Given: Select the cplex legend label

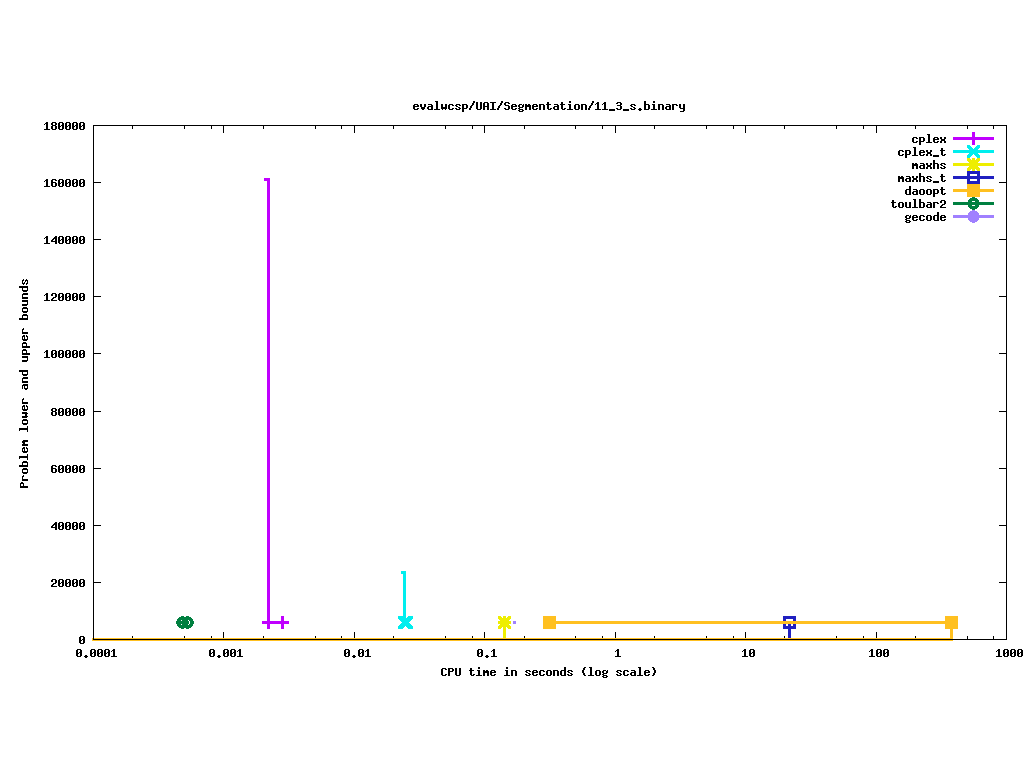Looking at the screenshot, I should (928, 139).
